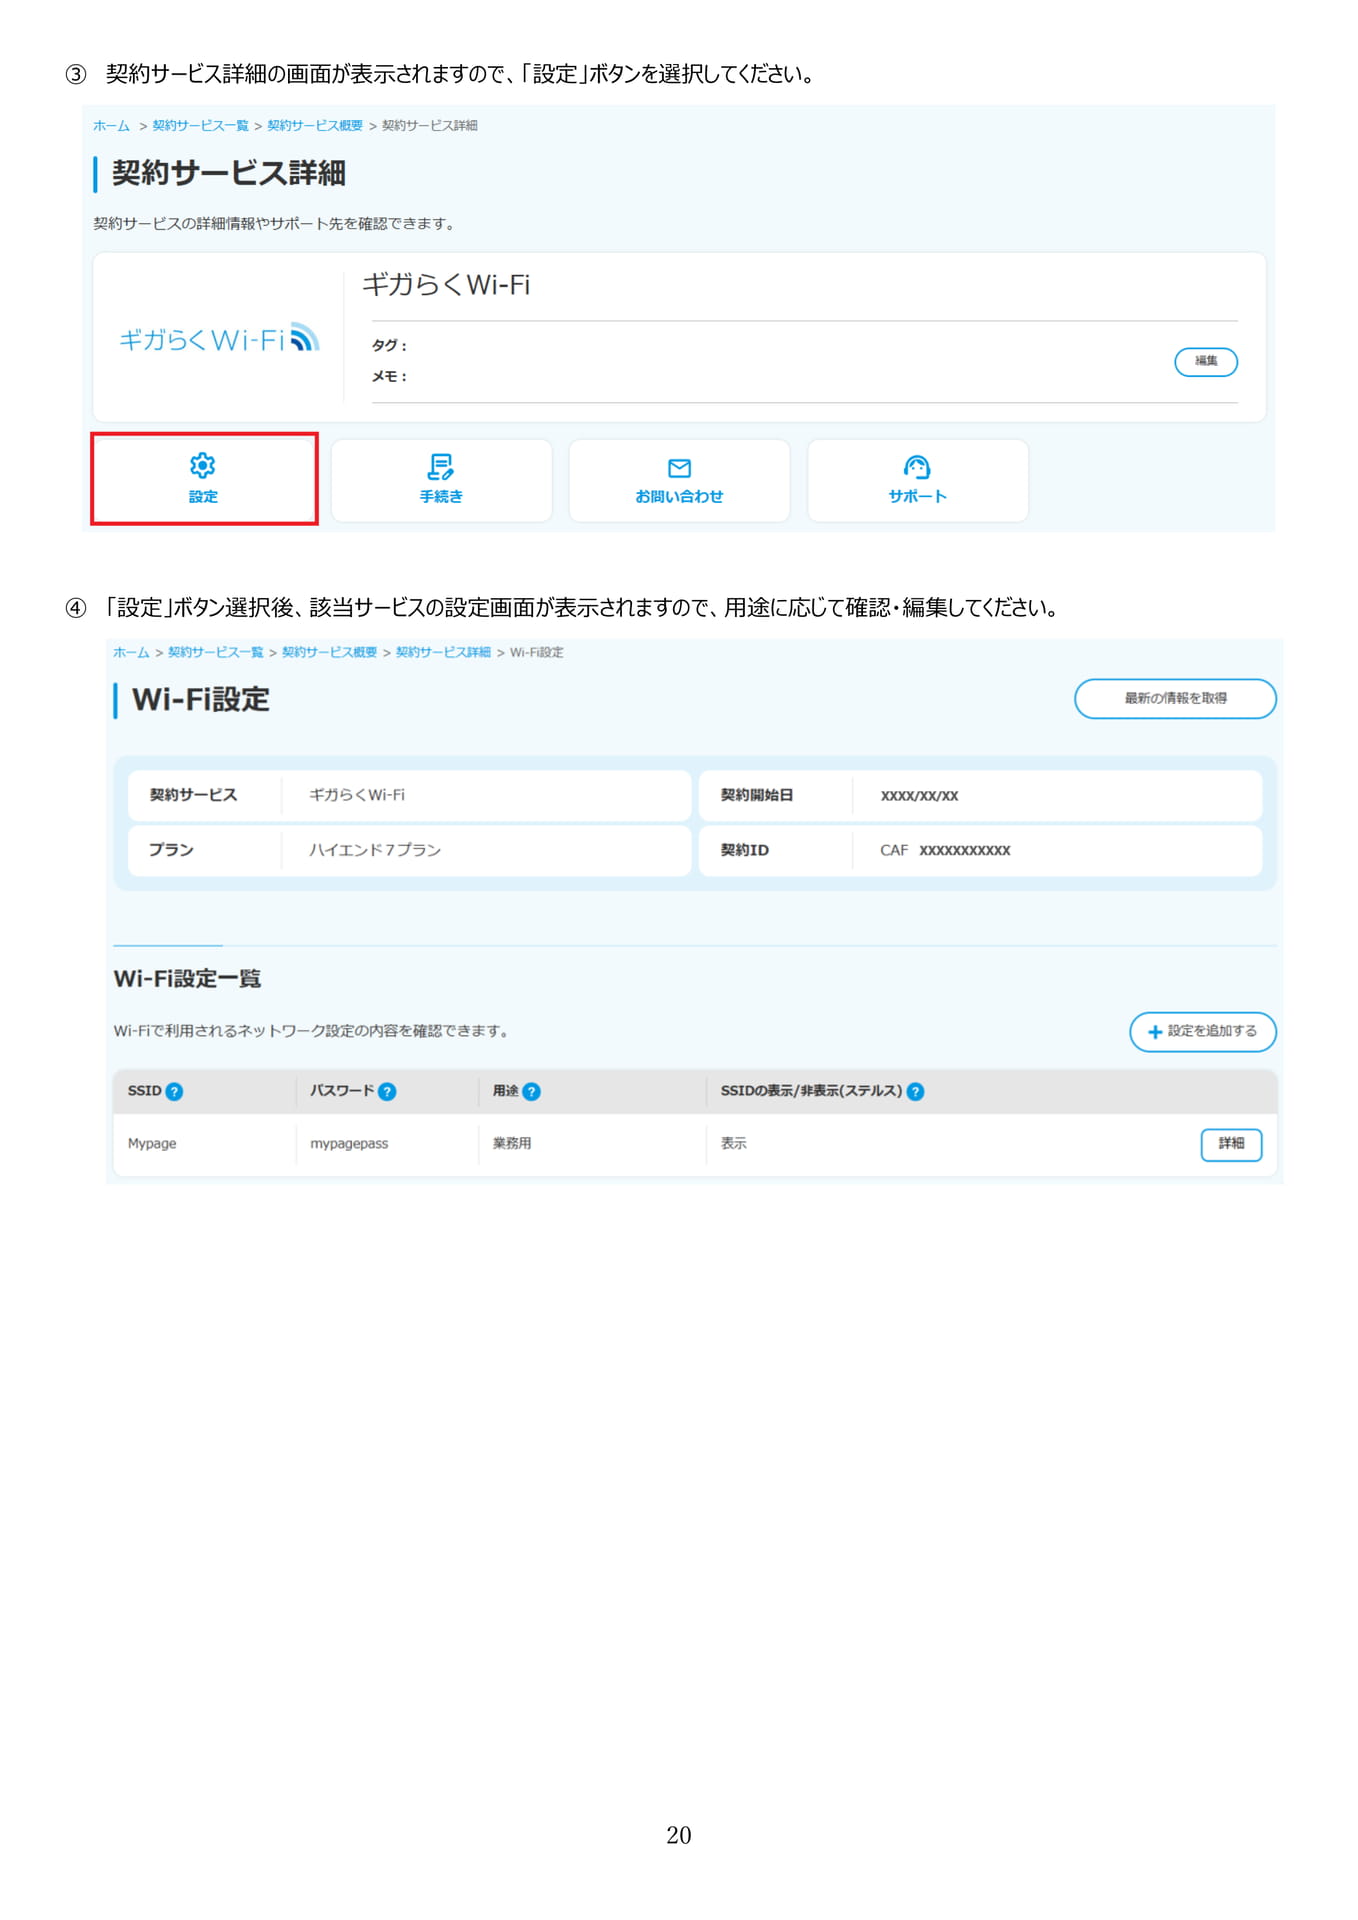
Task: Click ホーム breadcrumb in 契約サービス詳細 page
Action: 111,126
